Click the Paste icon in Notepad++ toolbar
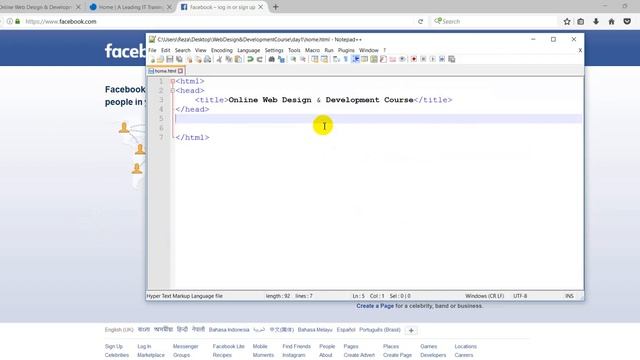The image size is (640, 360). tap(238, 59)
